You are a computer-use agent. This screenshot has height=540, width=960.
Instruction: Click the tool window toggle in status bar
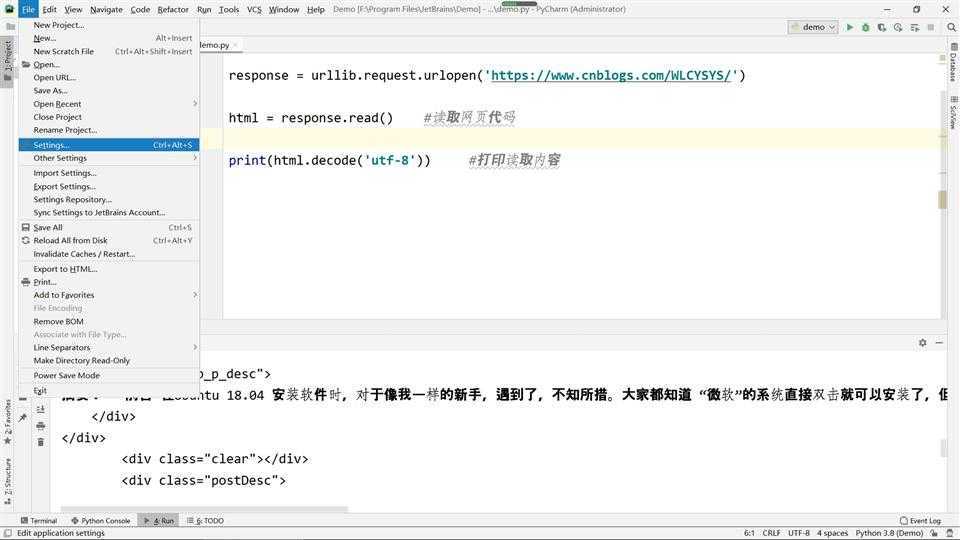coord(7,533)
